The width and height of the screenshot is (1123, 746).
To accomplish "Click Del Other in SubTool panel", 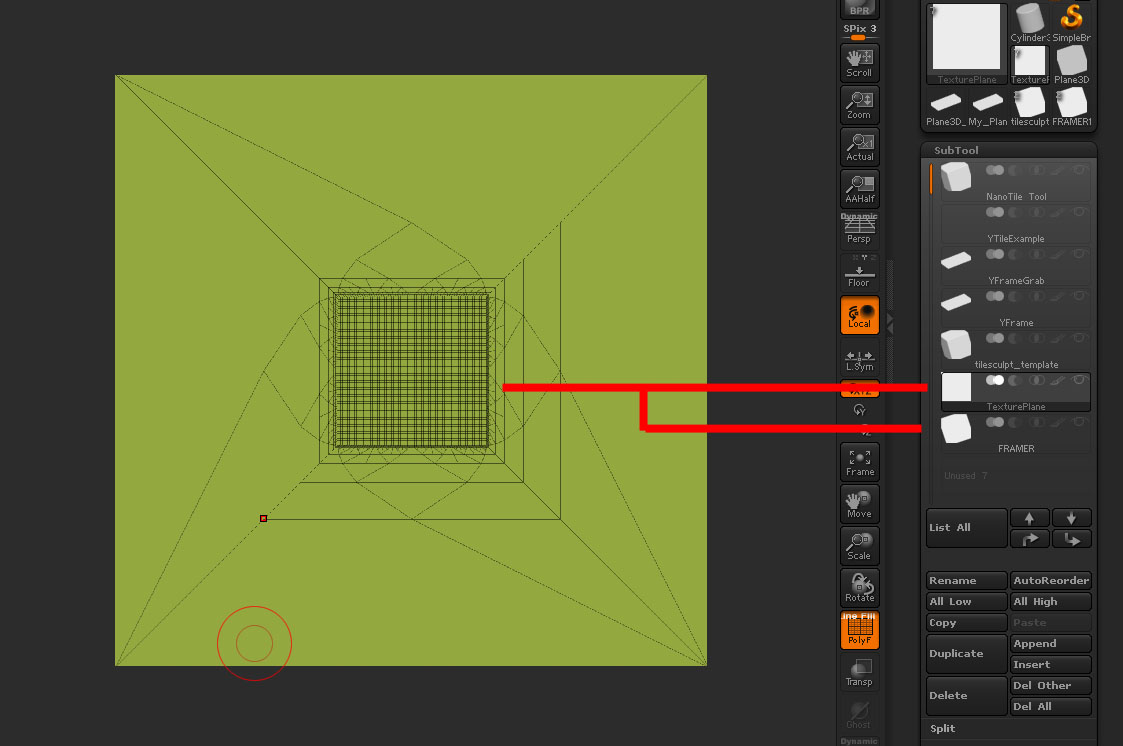I will tap(1050, 685).
